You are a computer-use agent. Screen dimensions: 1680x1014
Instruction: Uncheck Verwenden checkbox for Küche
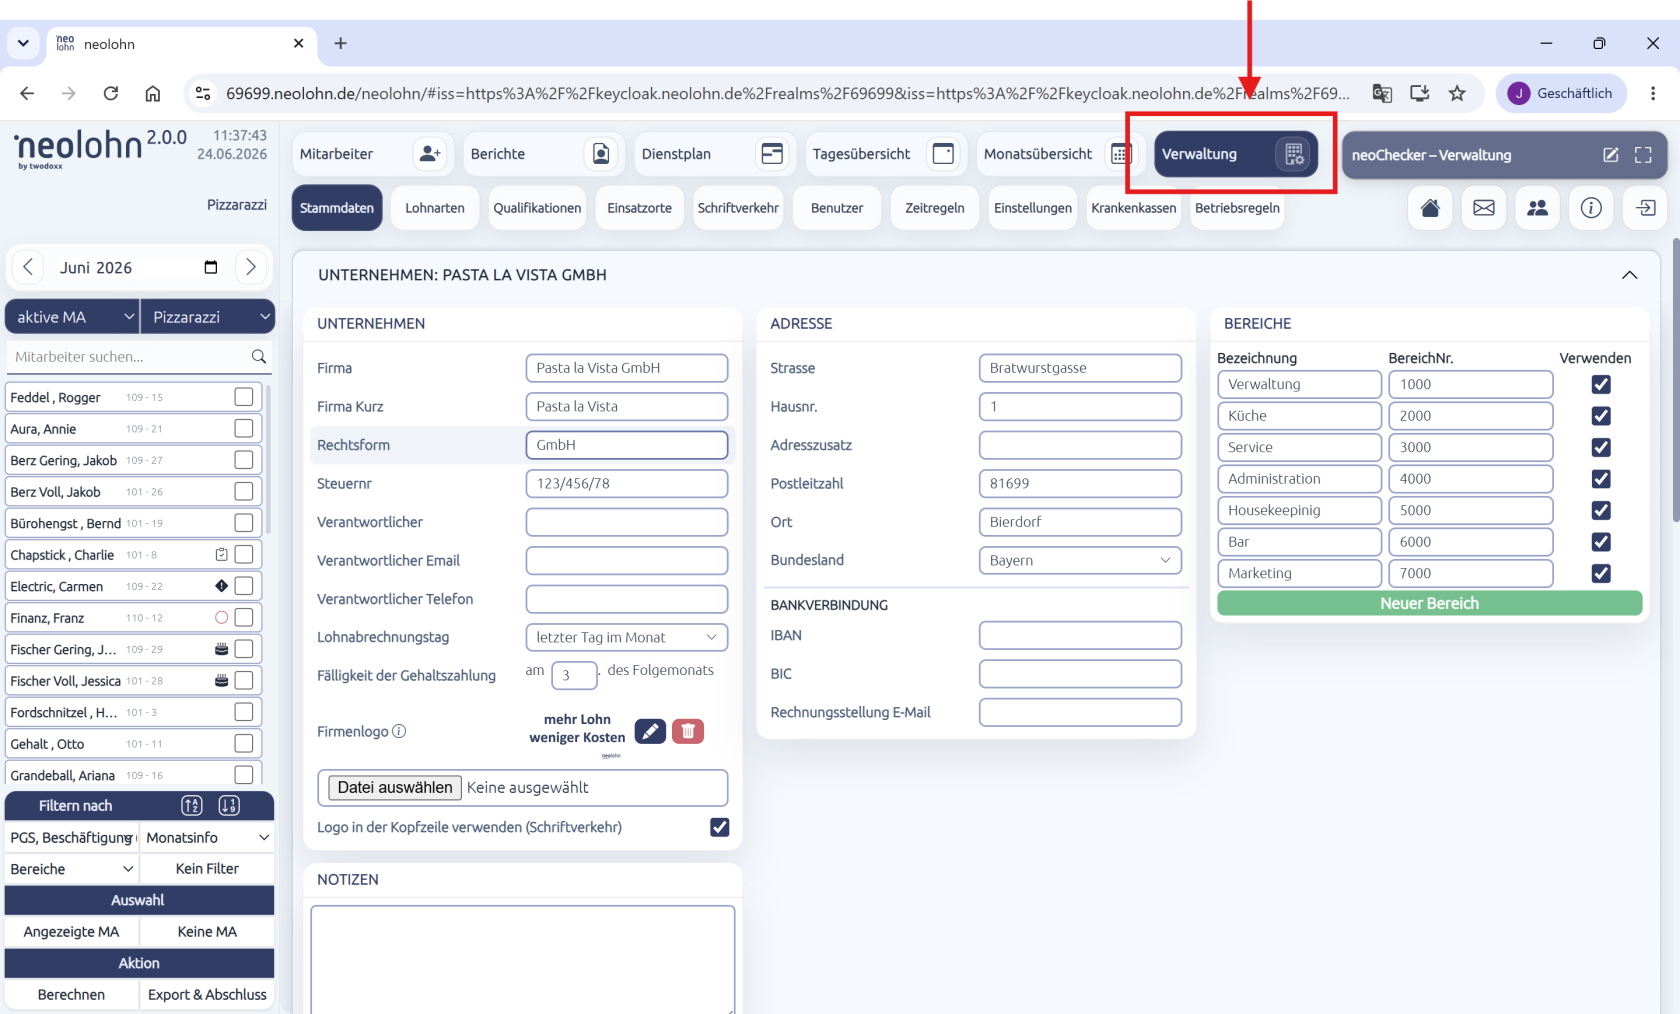[1601, 416]
